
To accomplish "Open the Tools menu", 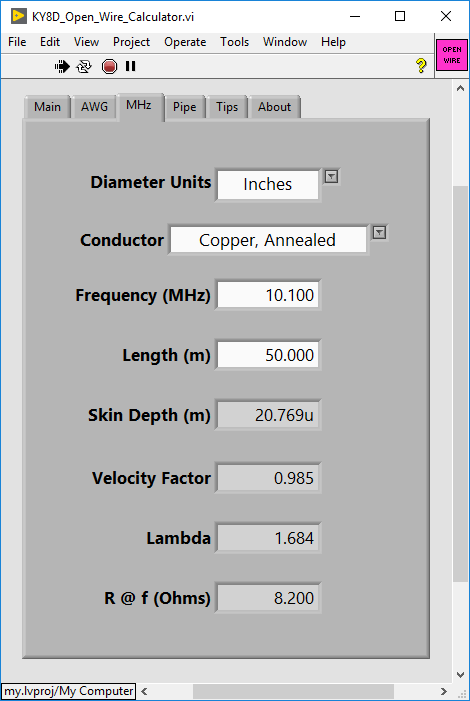I will pos(234,42).
